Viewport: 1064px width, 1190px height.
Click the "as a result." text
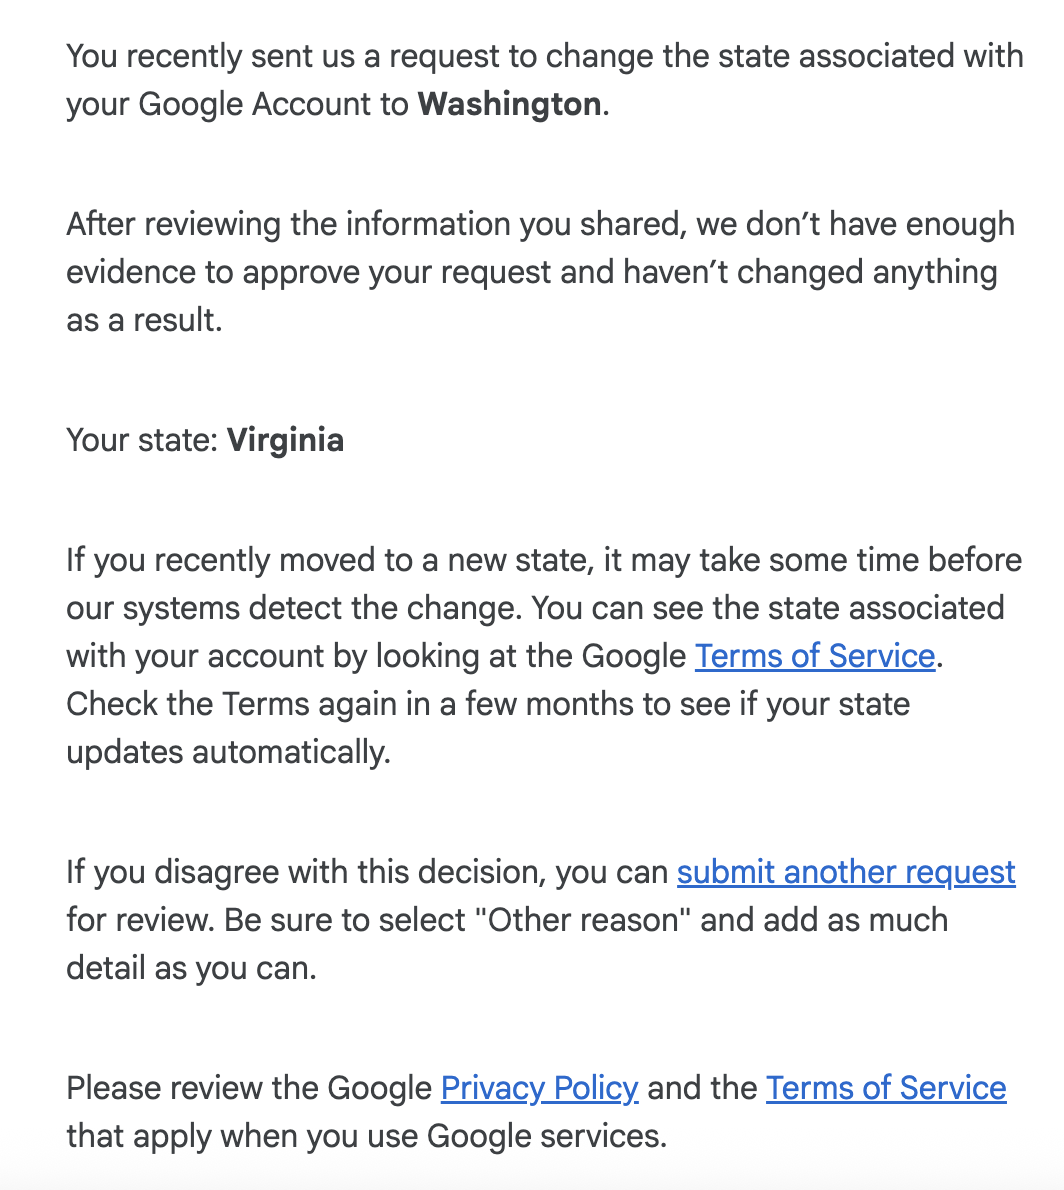click(144, 320)
